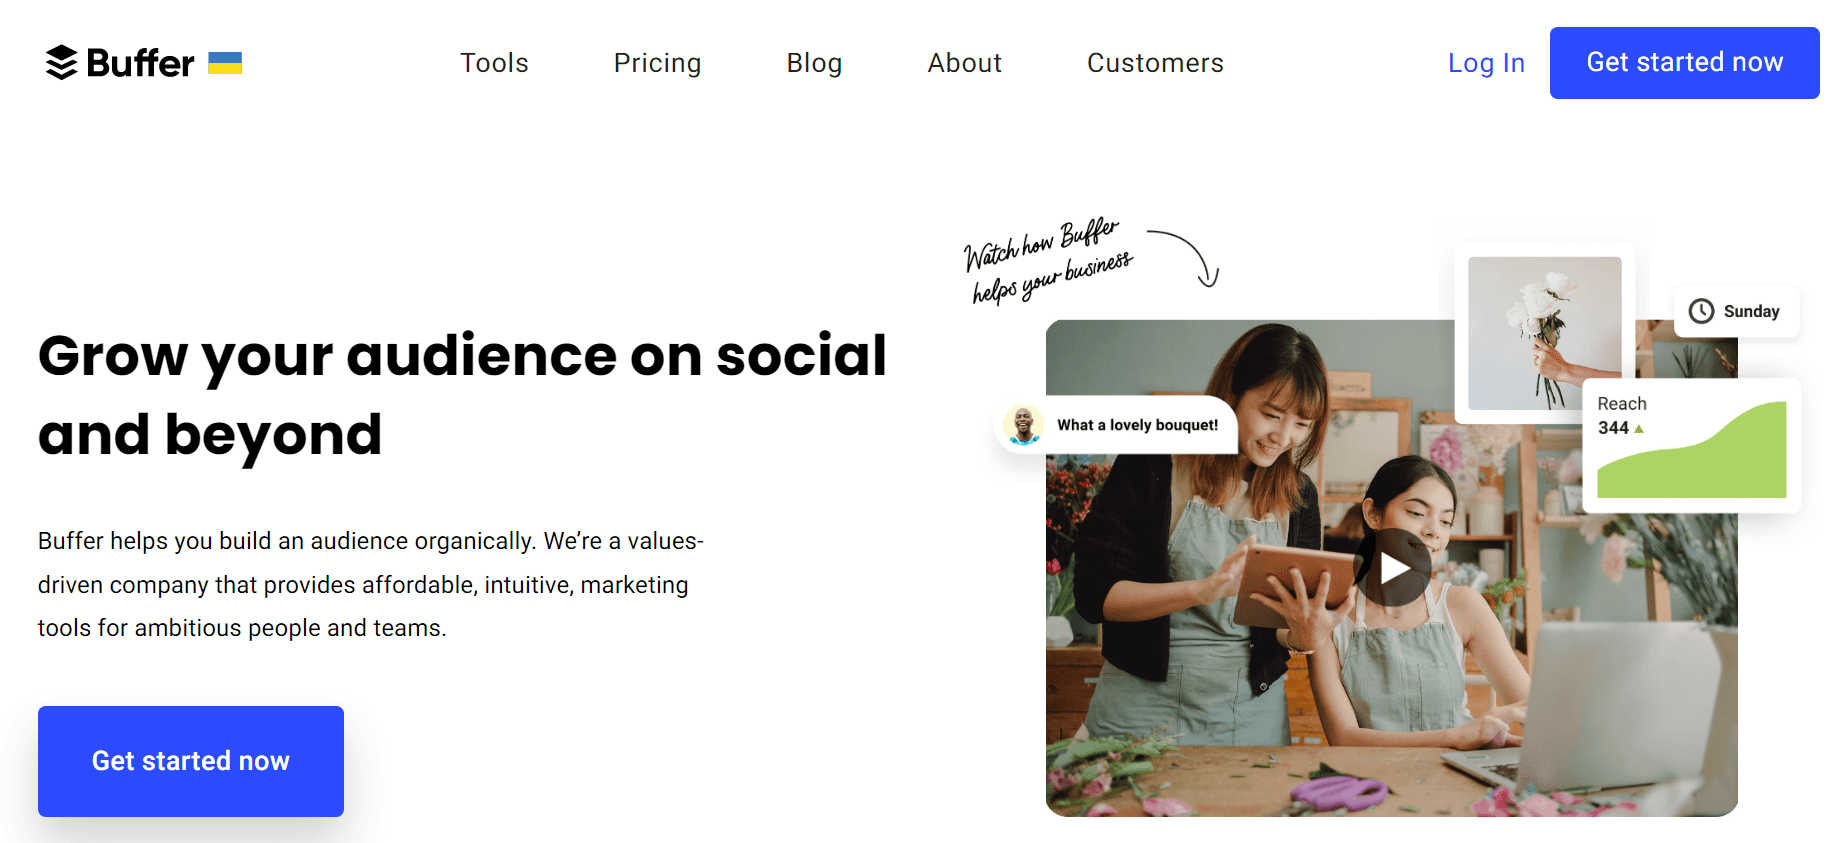Click the white flower bouquet thumbnail
The width and height of the screenshot is (1847, 843).
(1544, 333)
